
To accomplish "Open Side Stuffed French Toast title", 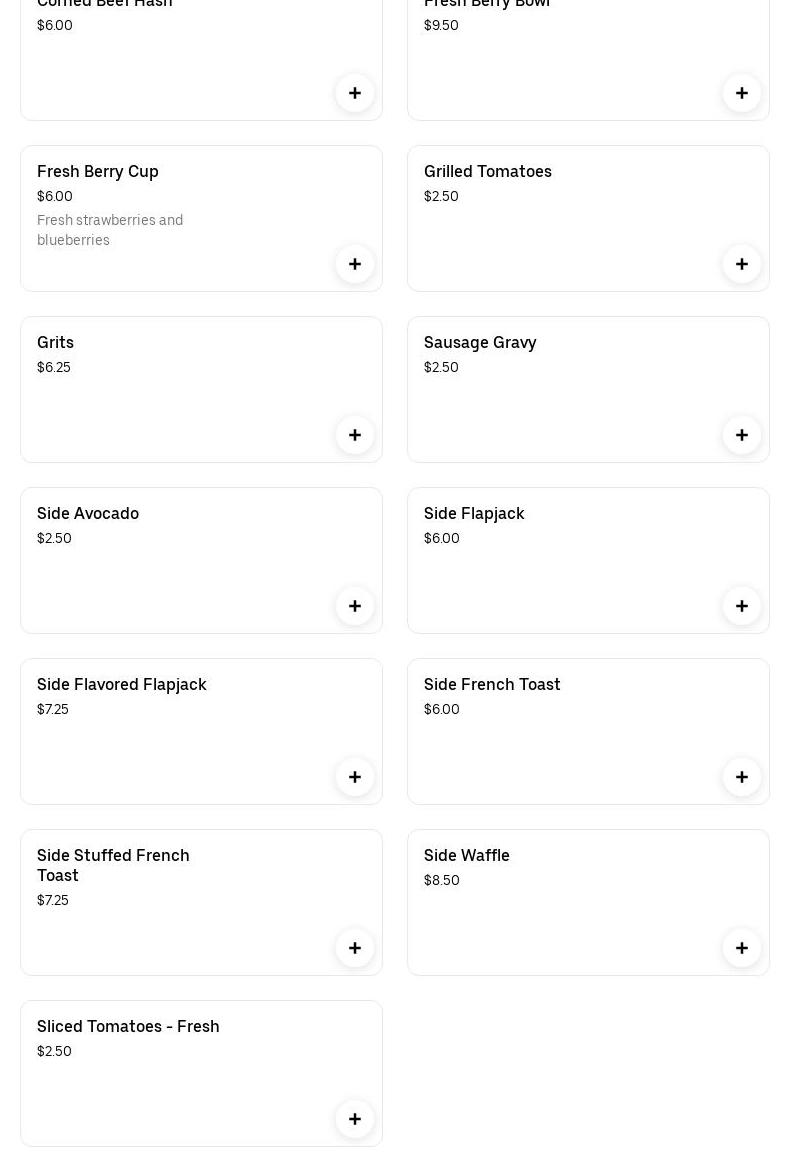I will (x=113, y=865).
